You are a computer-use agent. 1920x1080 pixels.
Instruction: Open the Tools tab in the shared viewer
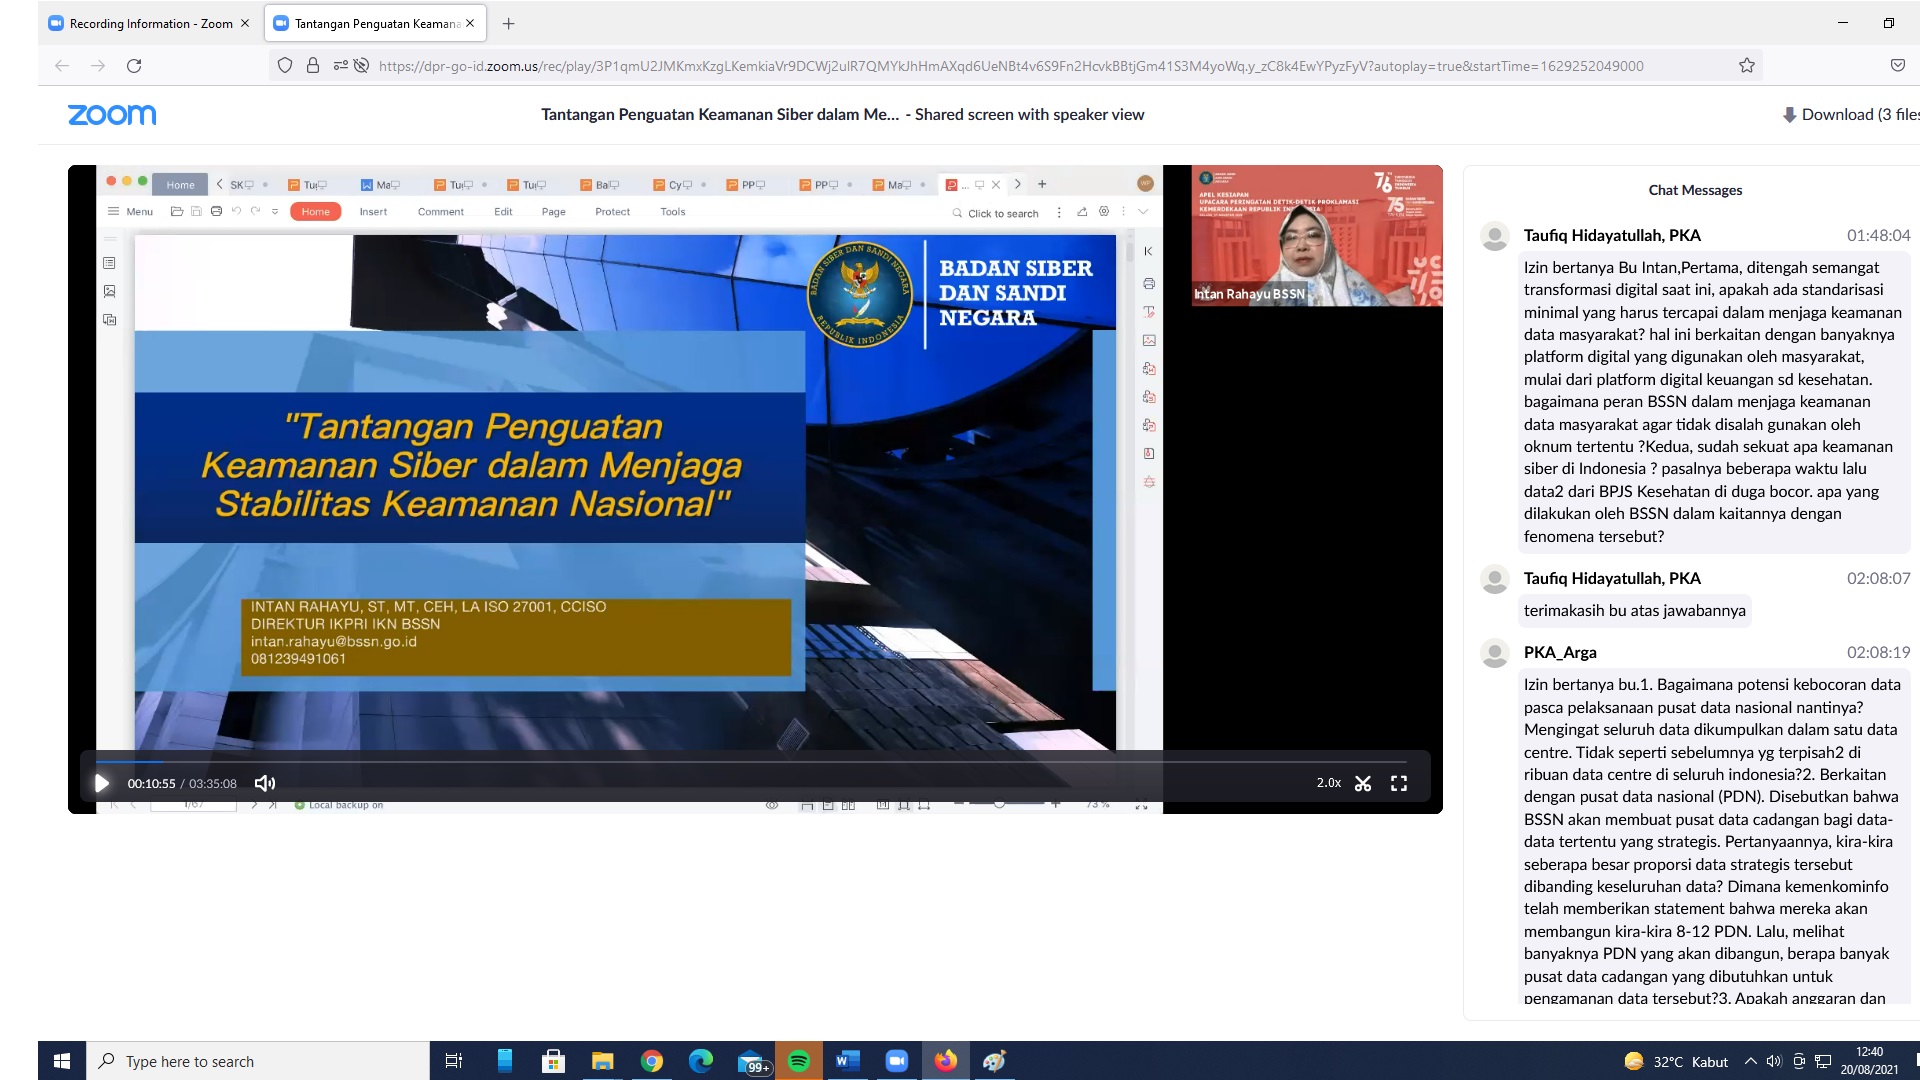tap(673, 212)
